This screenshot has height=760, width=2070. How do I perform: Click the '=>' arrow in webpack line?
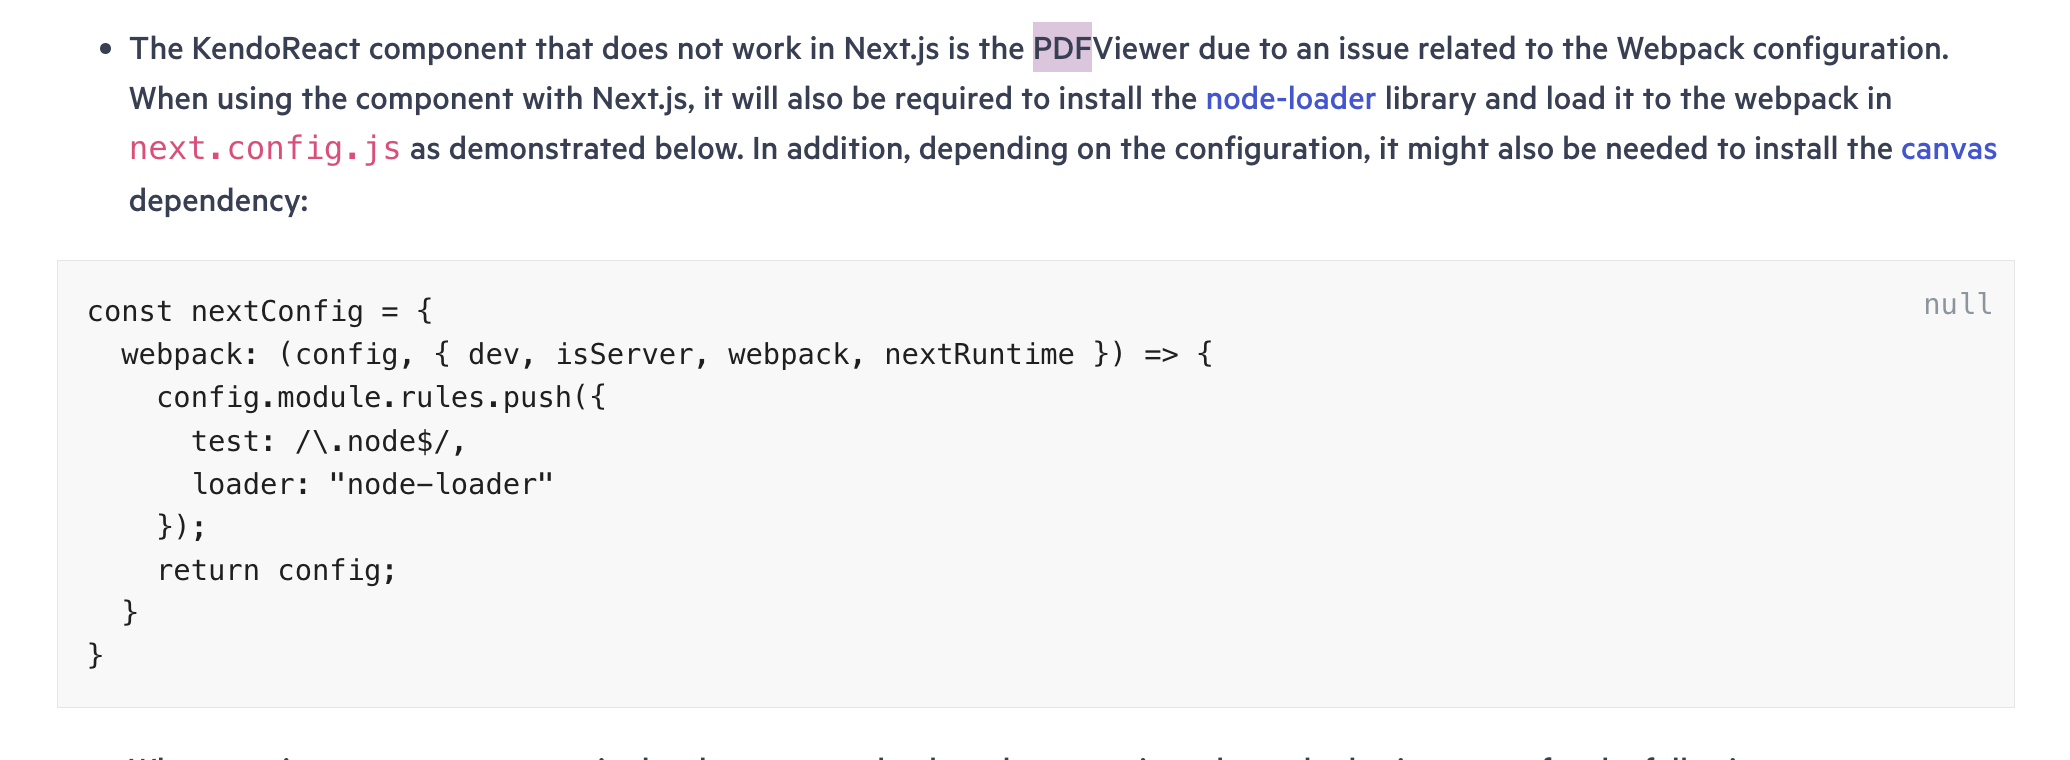[1161, 354]
